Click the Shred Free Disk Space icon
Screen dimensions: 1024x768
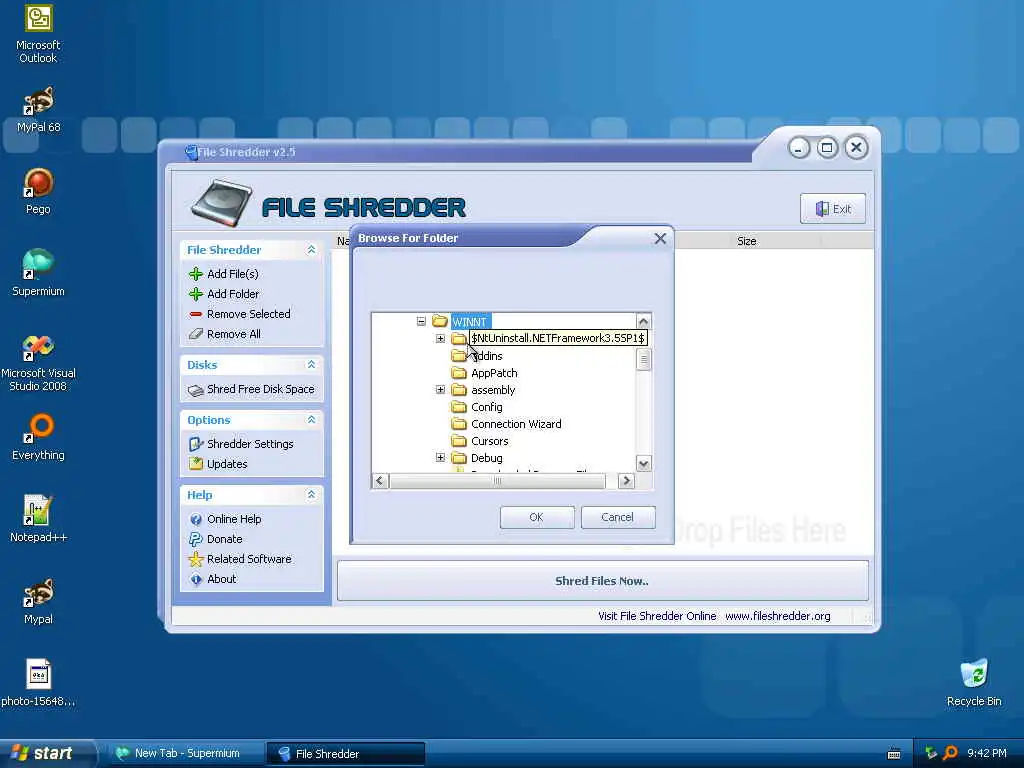[x=196, y=390]
